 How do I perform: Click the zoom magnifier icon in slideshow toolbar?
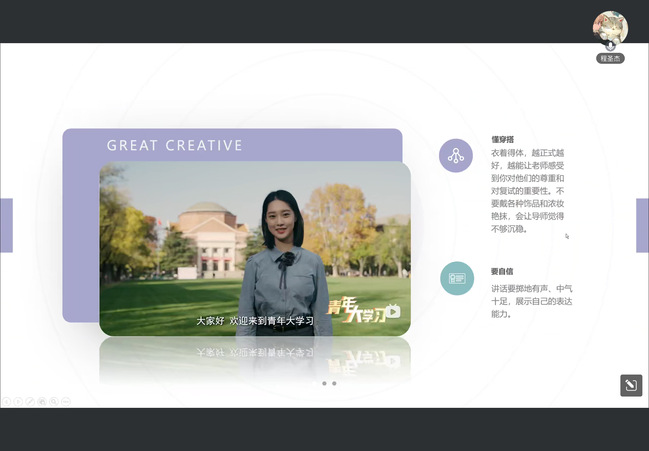(x=53, y=400)
